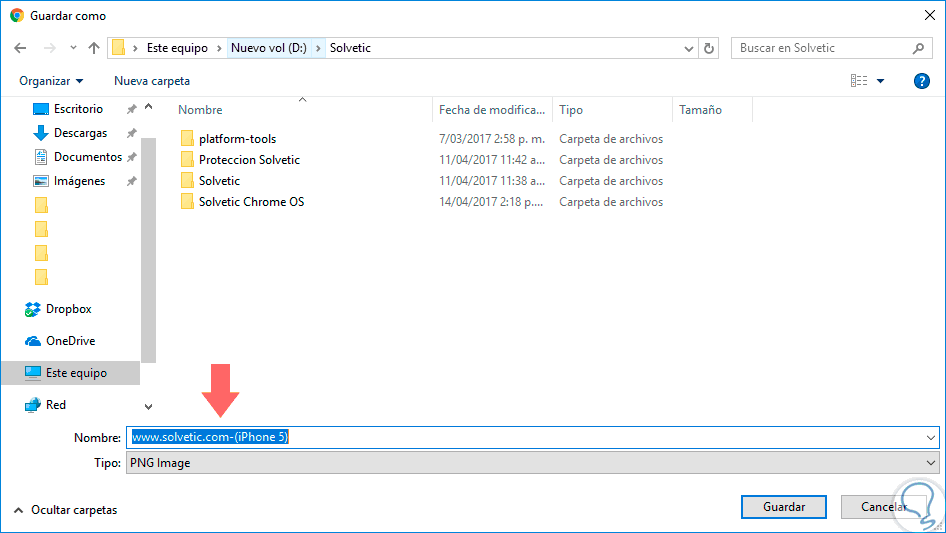Open recent locations chevron beside navigation arrows
The width and height of the screenshot is (946, 533).
pos(73,48)
